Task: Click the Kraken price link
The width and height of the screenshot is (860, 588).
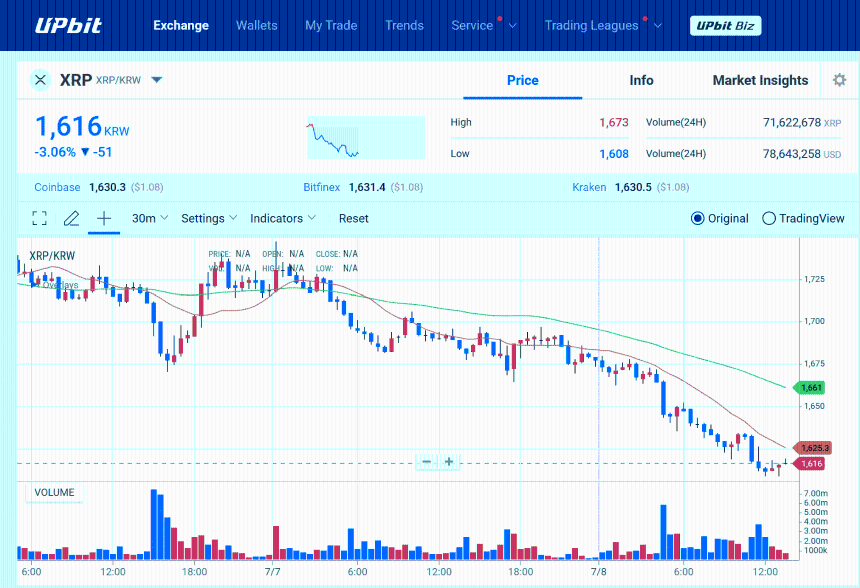Action: click(589, 187)
